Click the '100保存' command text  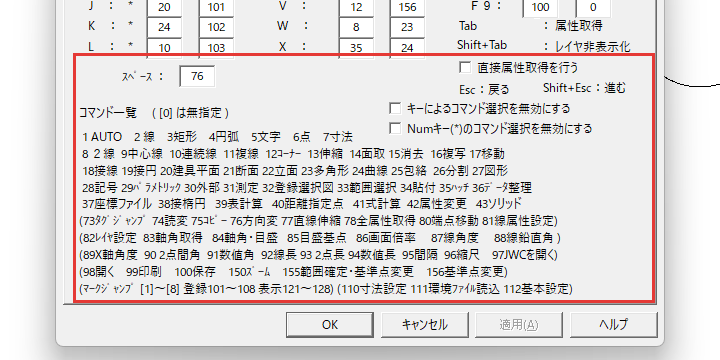(x=195, y=272)
